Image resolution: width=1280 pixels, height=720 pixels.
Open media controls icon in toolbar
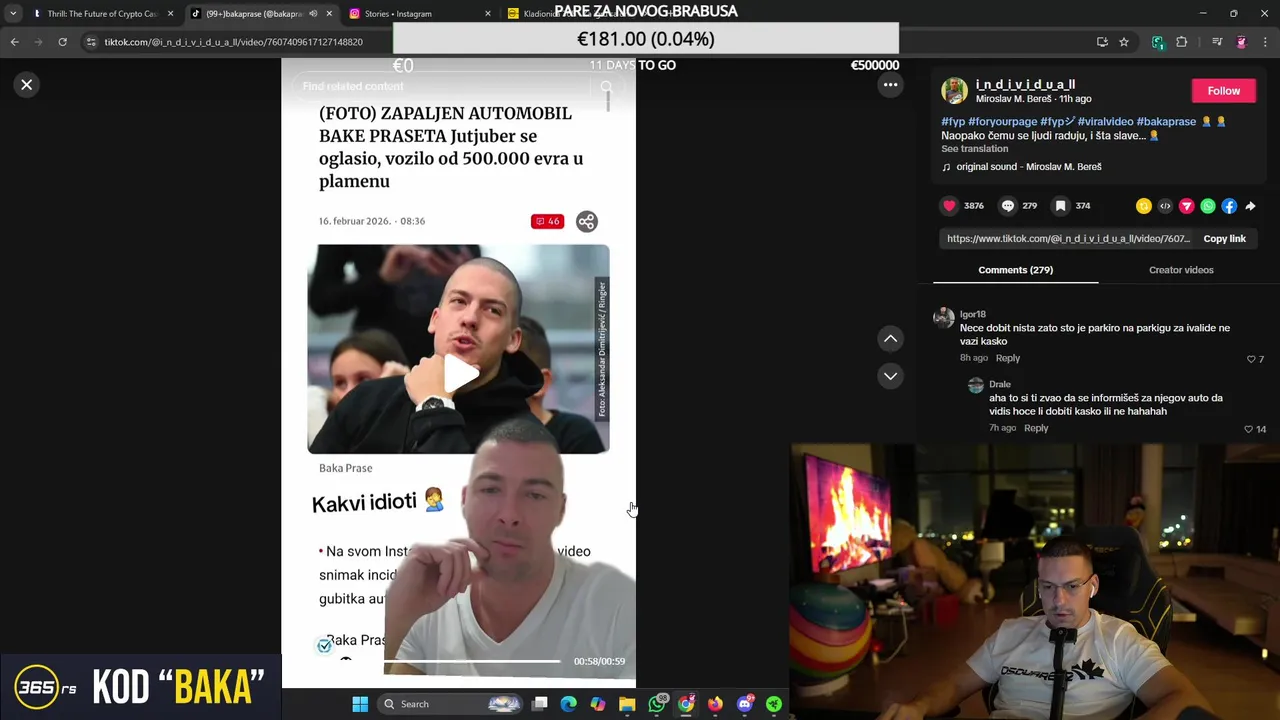1217,42
